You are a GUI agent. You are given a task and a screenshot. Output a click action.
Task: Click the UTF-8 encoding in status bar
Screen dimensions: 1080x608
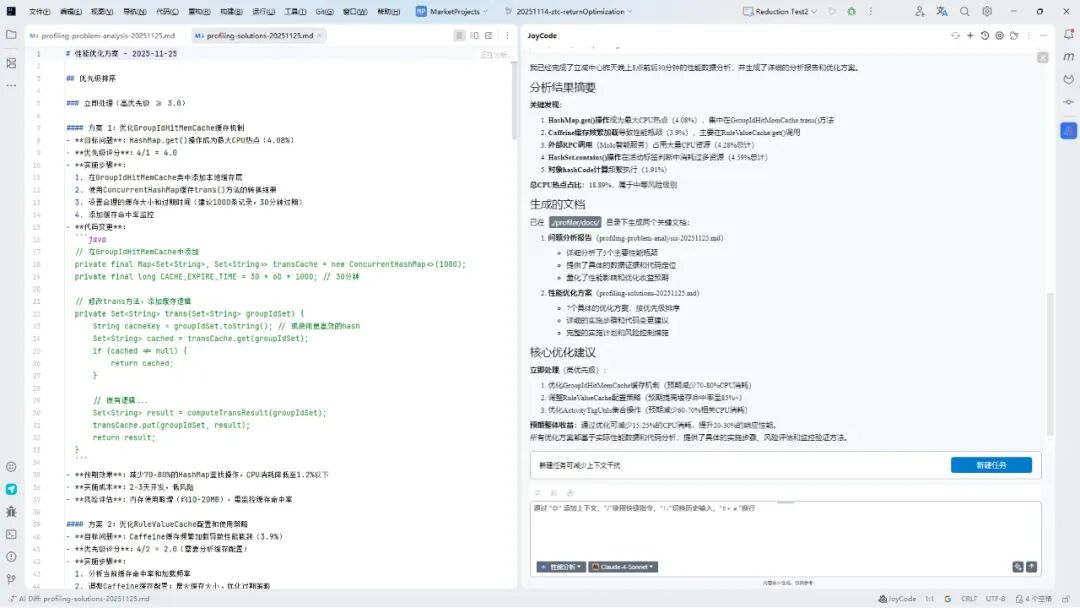pyautogui.click(x=995, y=599)
